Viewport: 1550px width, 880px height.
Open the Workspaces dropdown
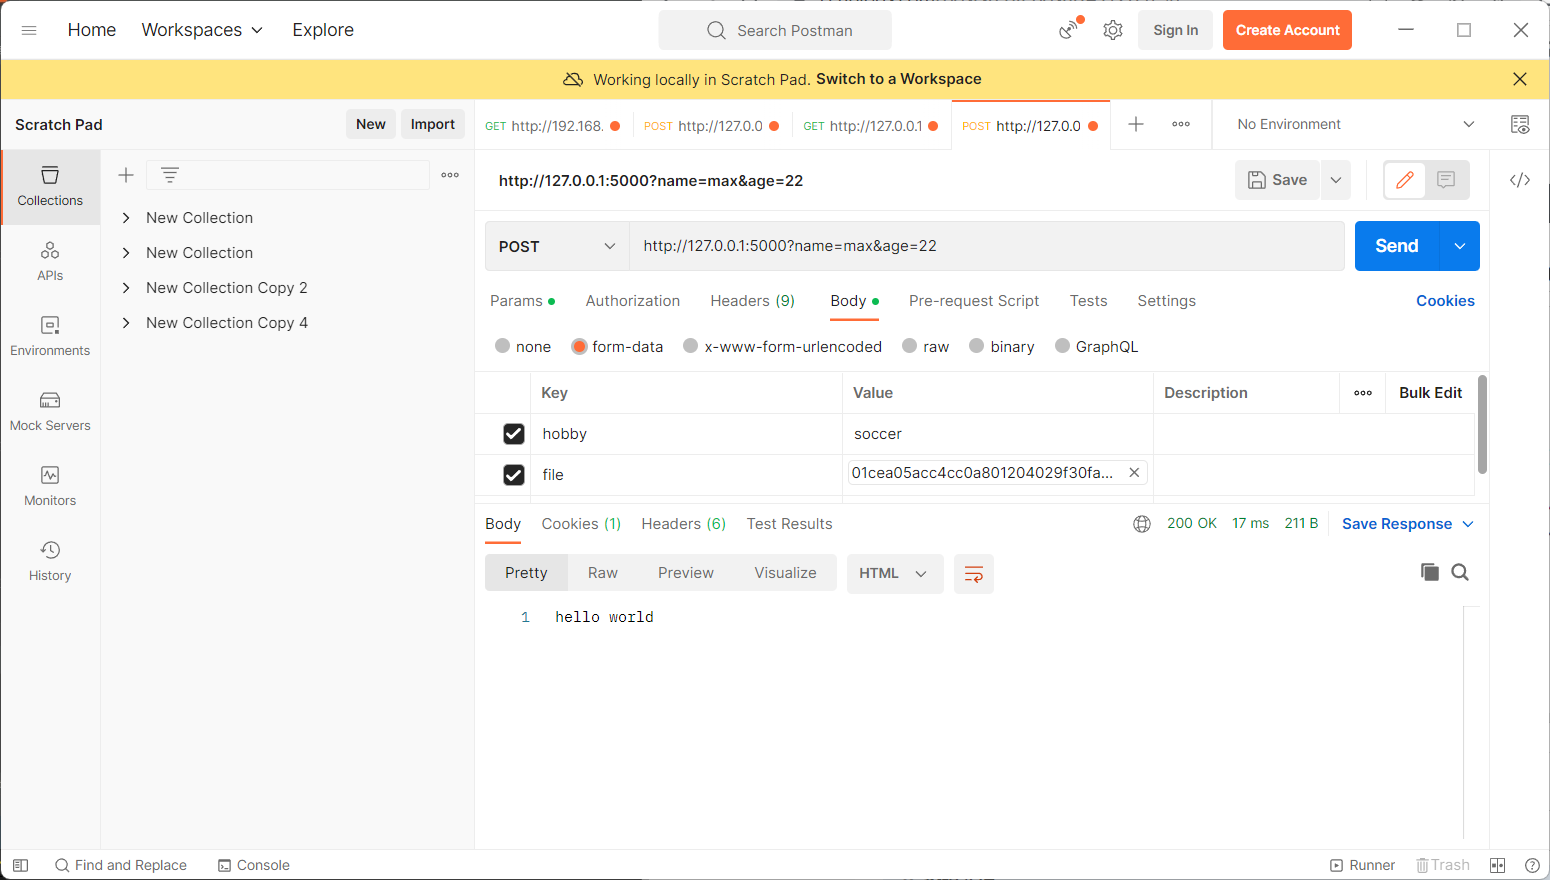pyautogui.click(x=203, y=30)
